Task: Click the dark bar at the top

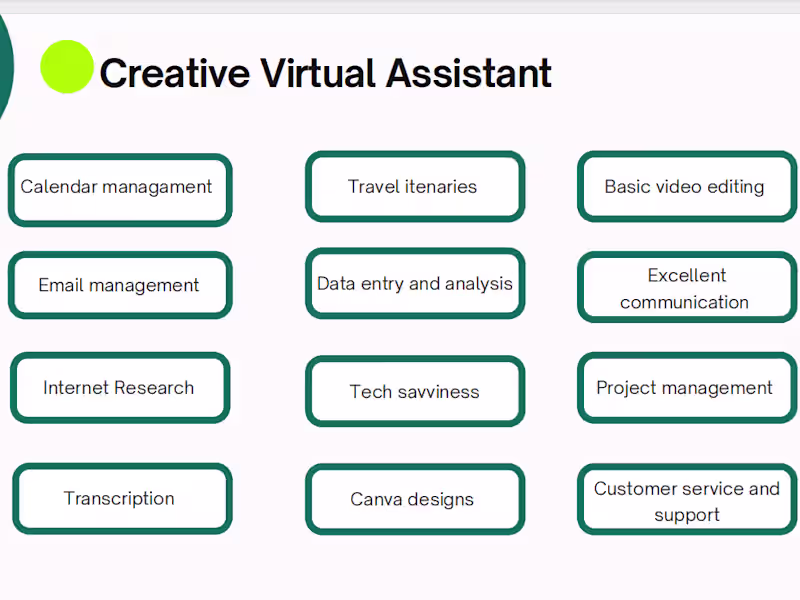Action: [x=400, y=5]
